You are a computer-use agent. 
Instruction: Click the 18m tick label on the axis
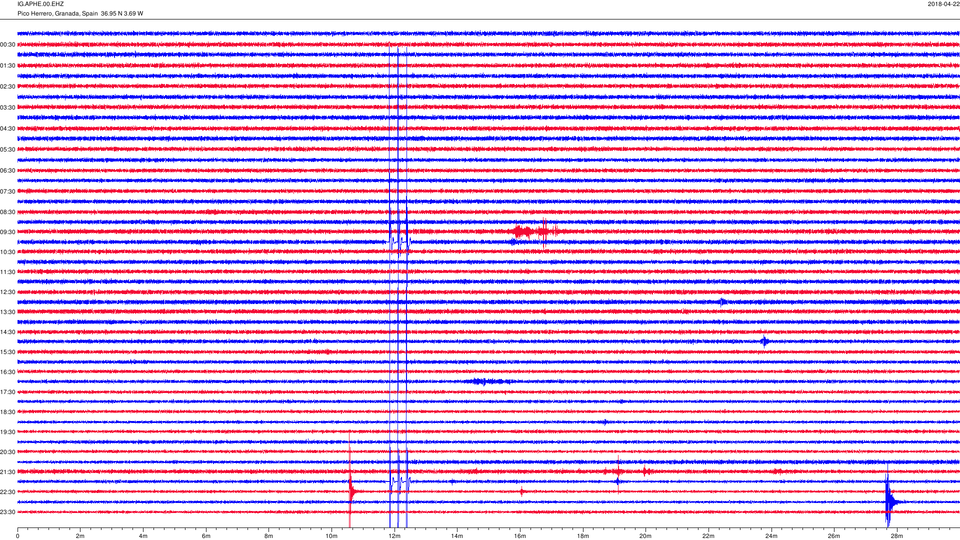coord(582,536)
